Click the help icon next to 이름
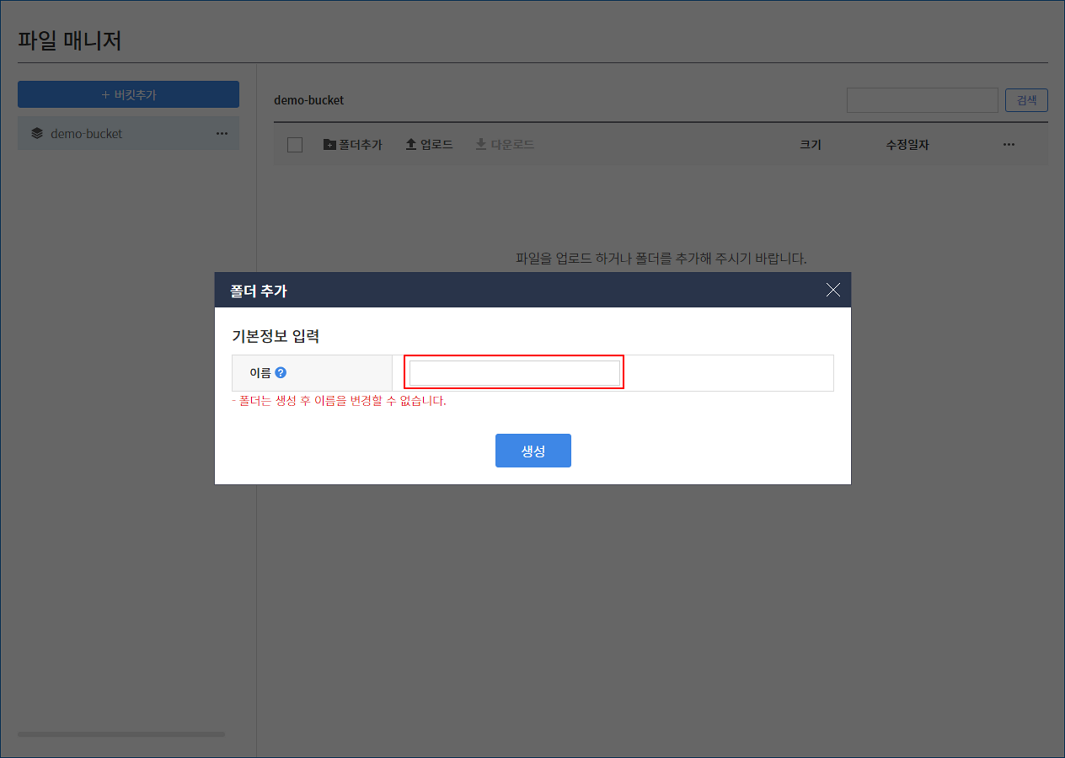 pyautogui.click(x=281, y=373)
